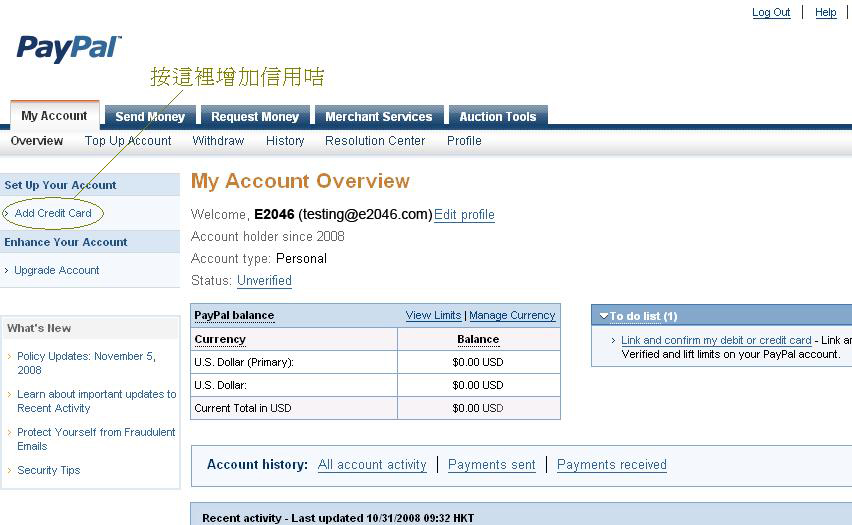This screenshot has height=525, width=852.
Task: Click the Add Credit Card link
Action: point(53,213)
